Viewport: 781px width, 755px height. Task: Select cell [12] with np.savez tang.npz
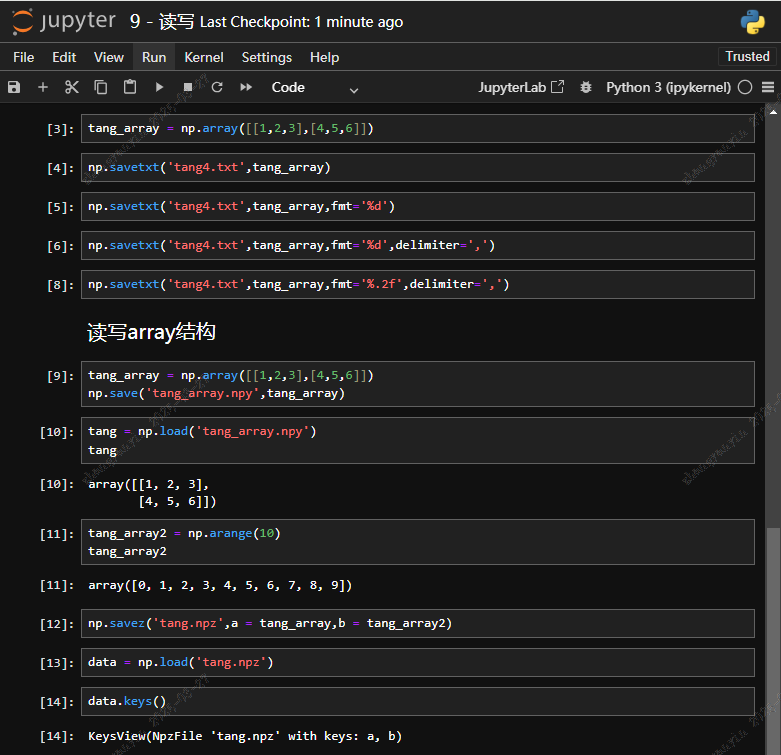pyautogui.click(x=417, y=624)
